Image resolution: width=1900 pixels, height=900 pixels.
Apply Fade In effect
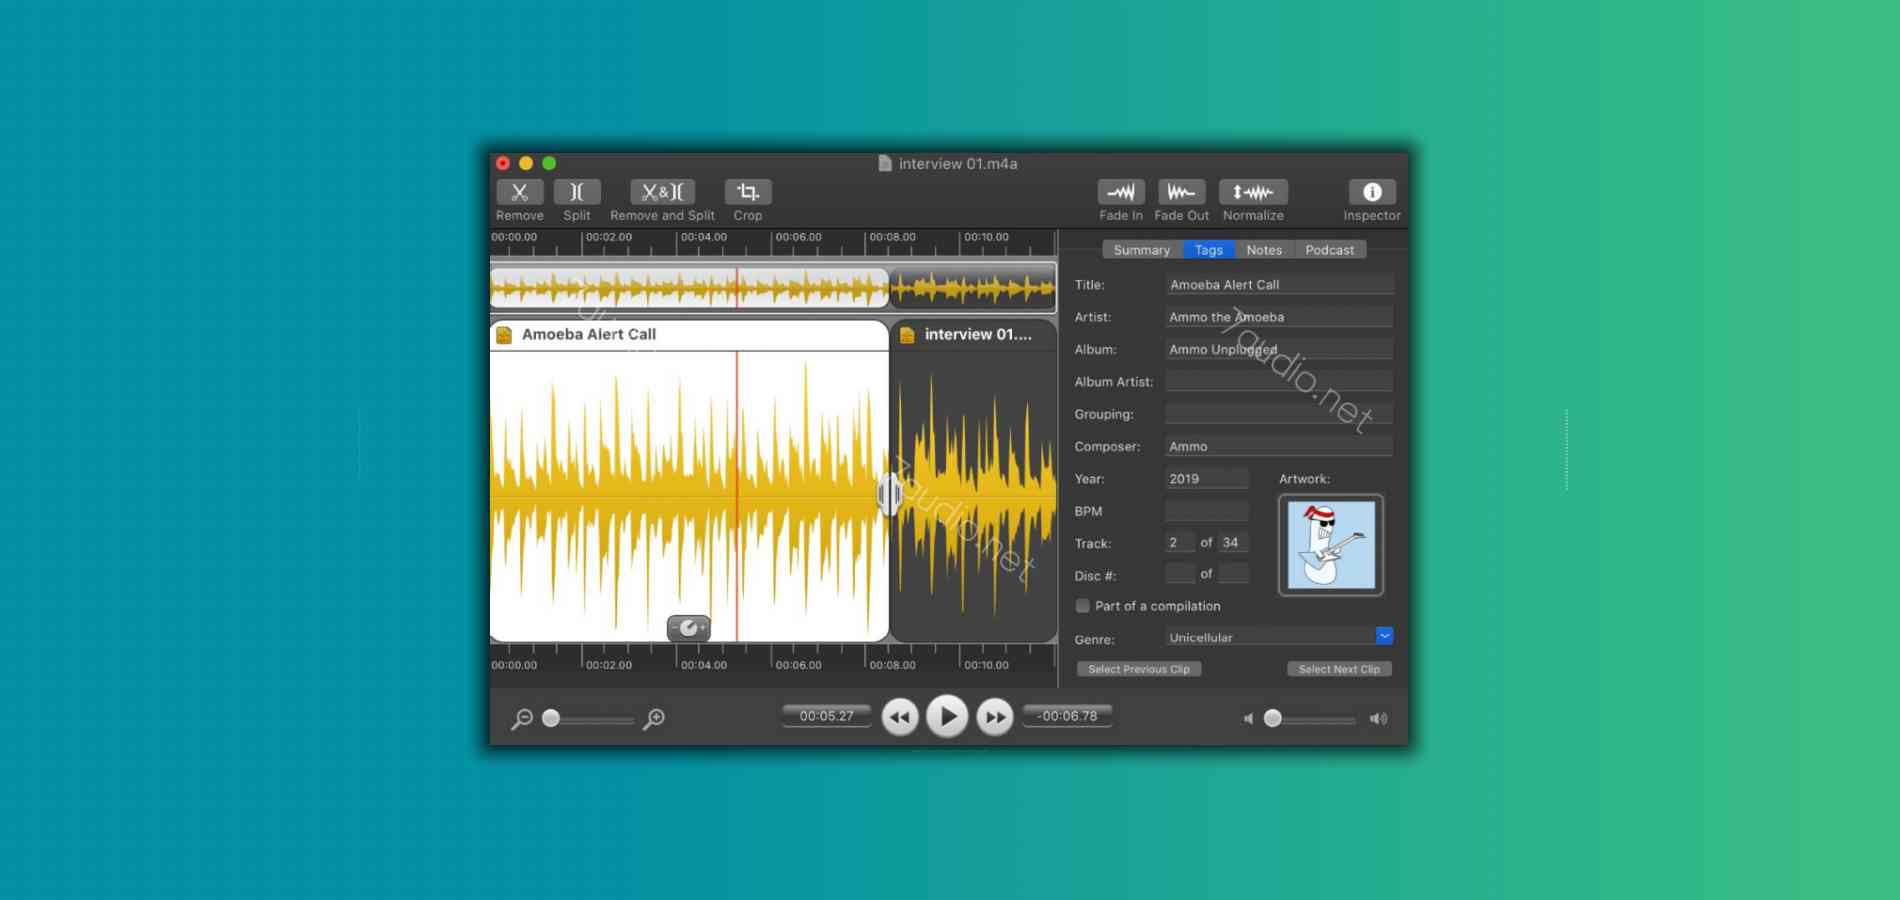1121,192
